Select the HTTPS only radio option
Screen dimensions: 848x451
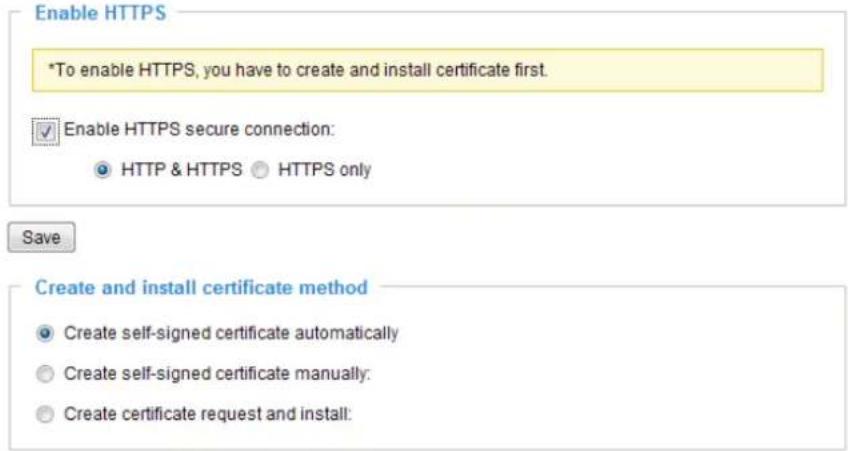[260, 170]
